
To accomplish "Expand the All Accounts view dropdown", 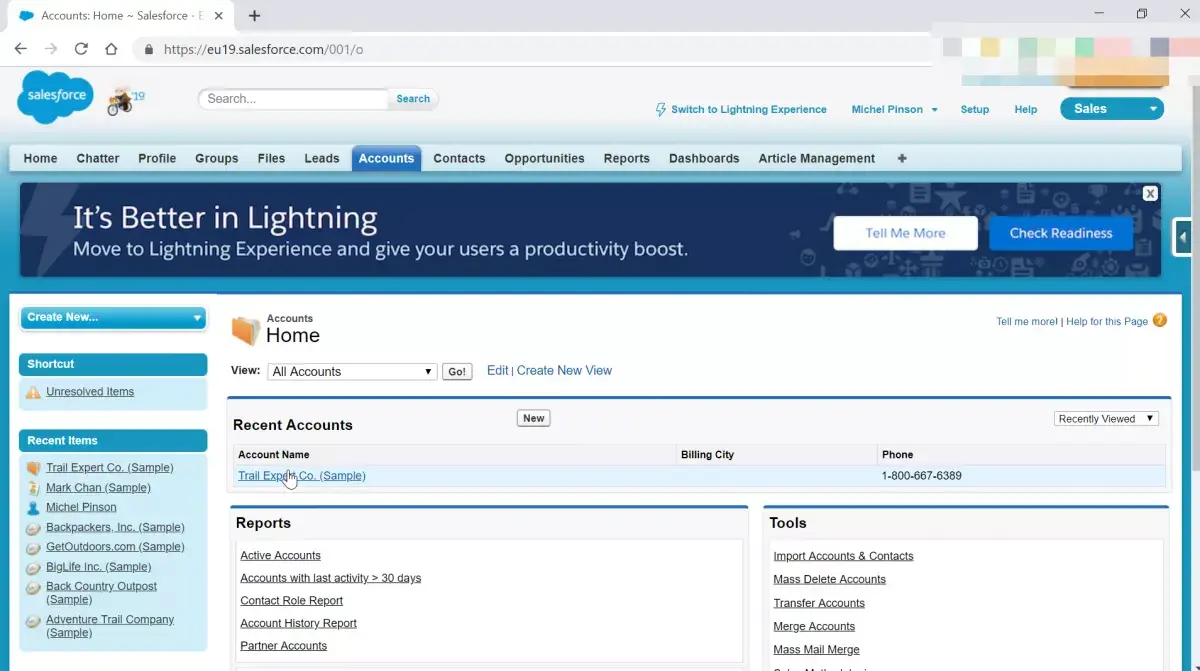I will tap(352, 371).
